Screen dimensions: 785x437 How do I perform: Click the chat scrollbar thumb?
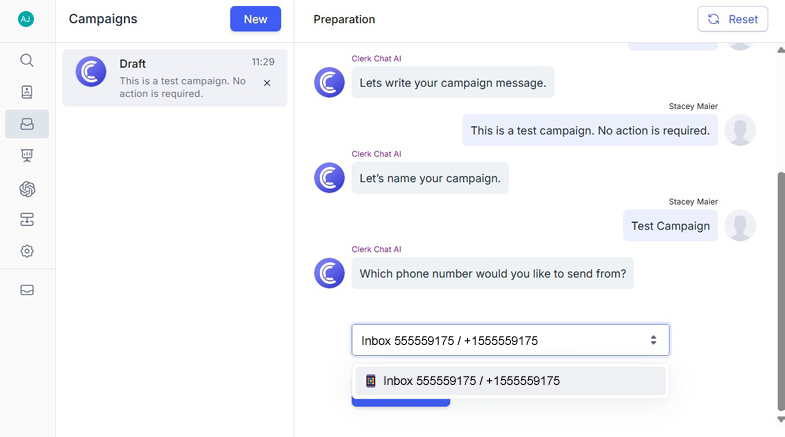pyautogui.click(x=781, y=291)
